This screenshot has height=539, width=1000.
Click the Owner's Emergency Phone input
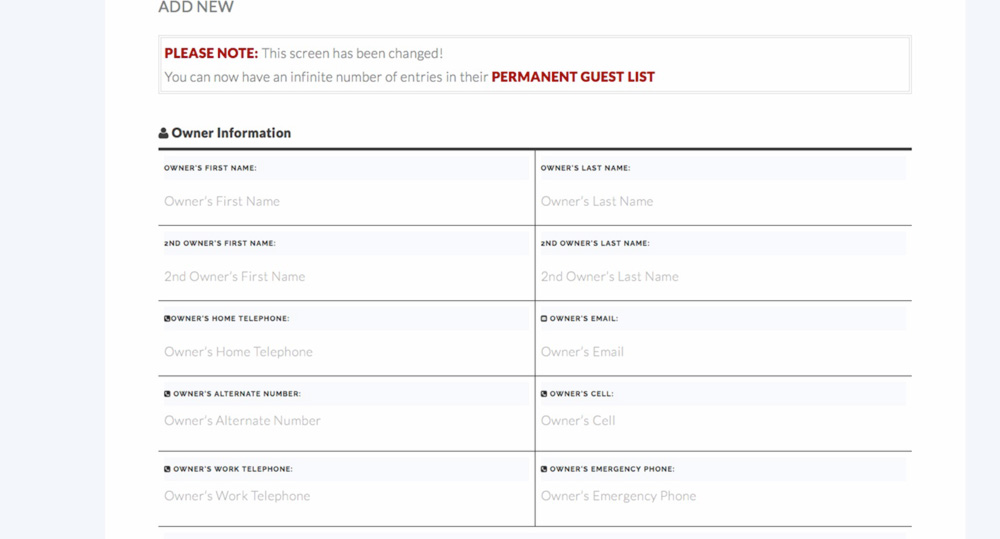pyautogui.click(x=723, y=496)
